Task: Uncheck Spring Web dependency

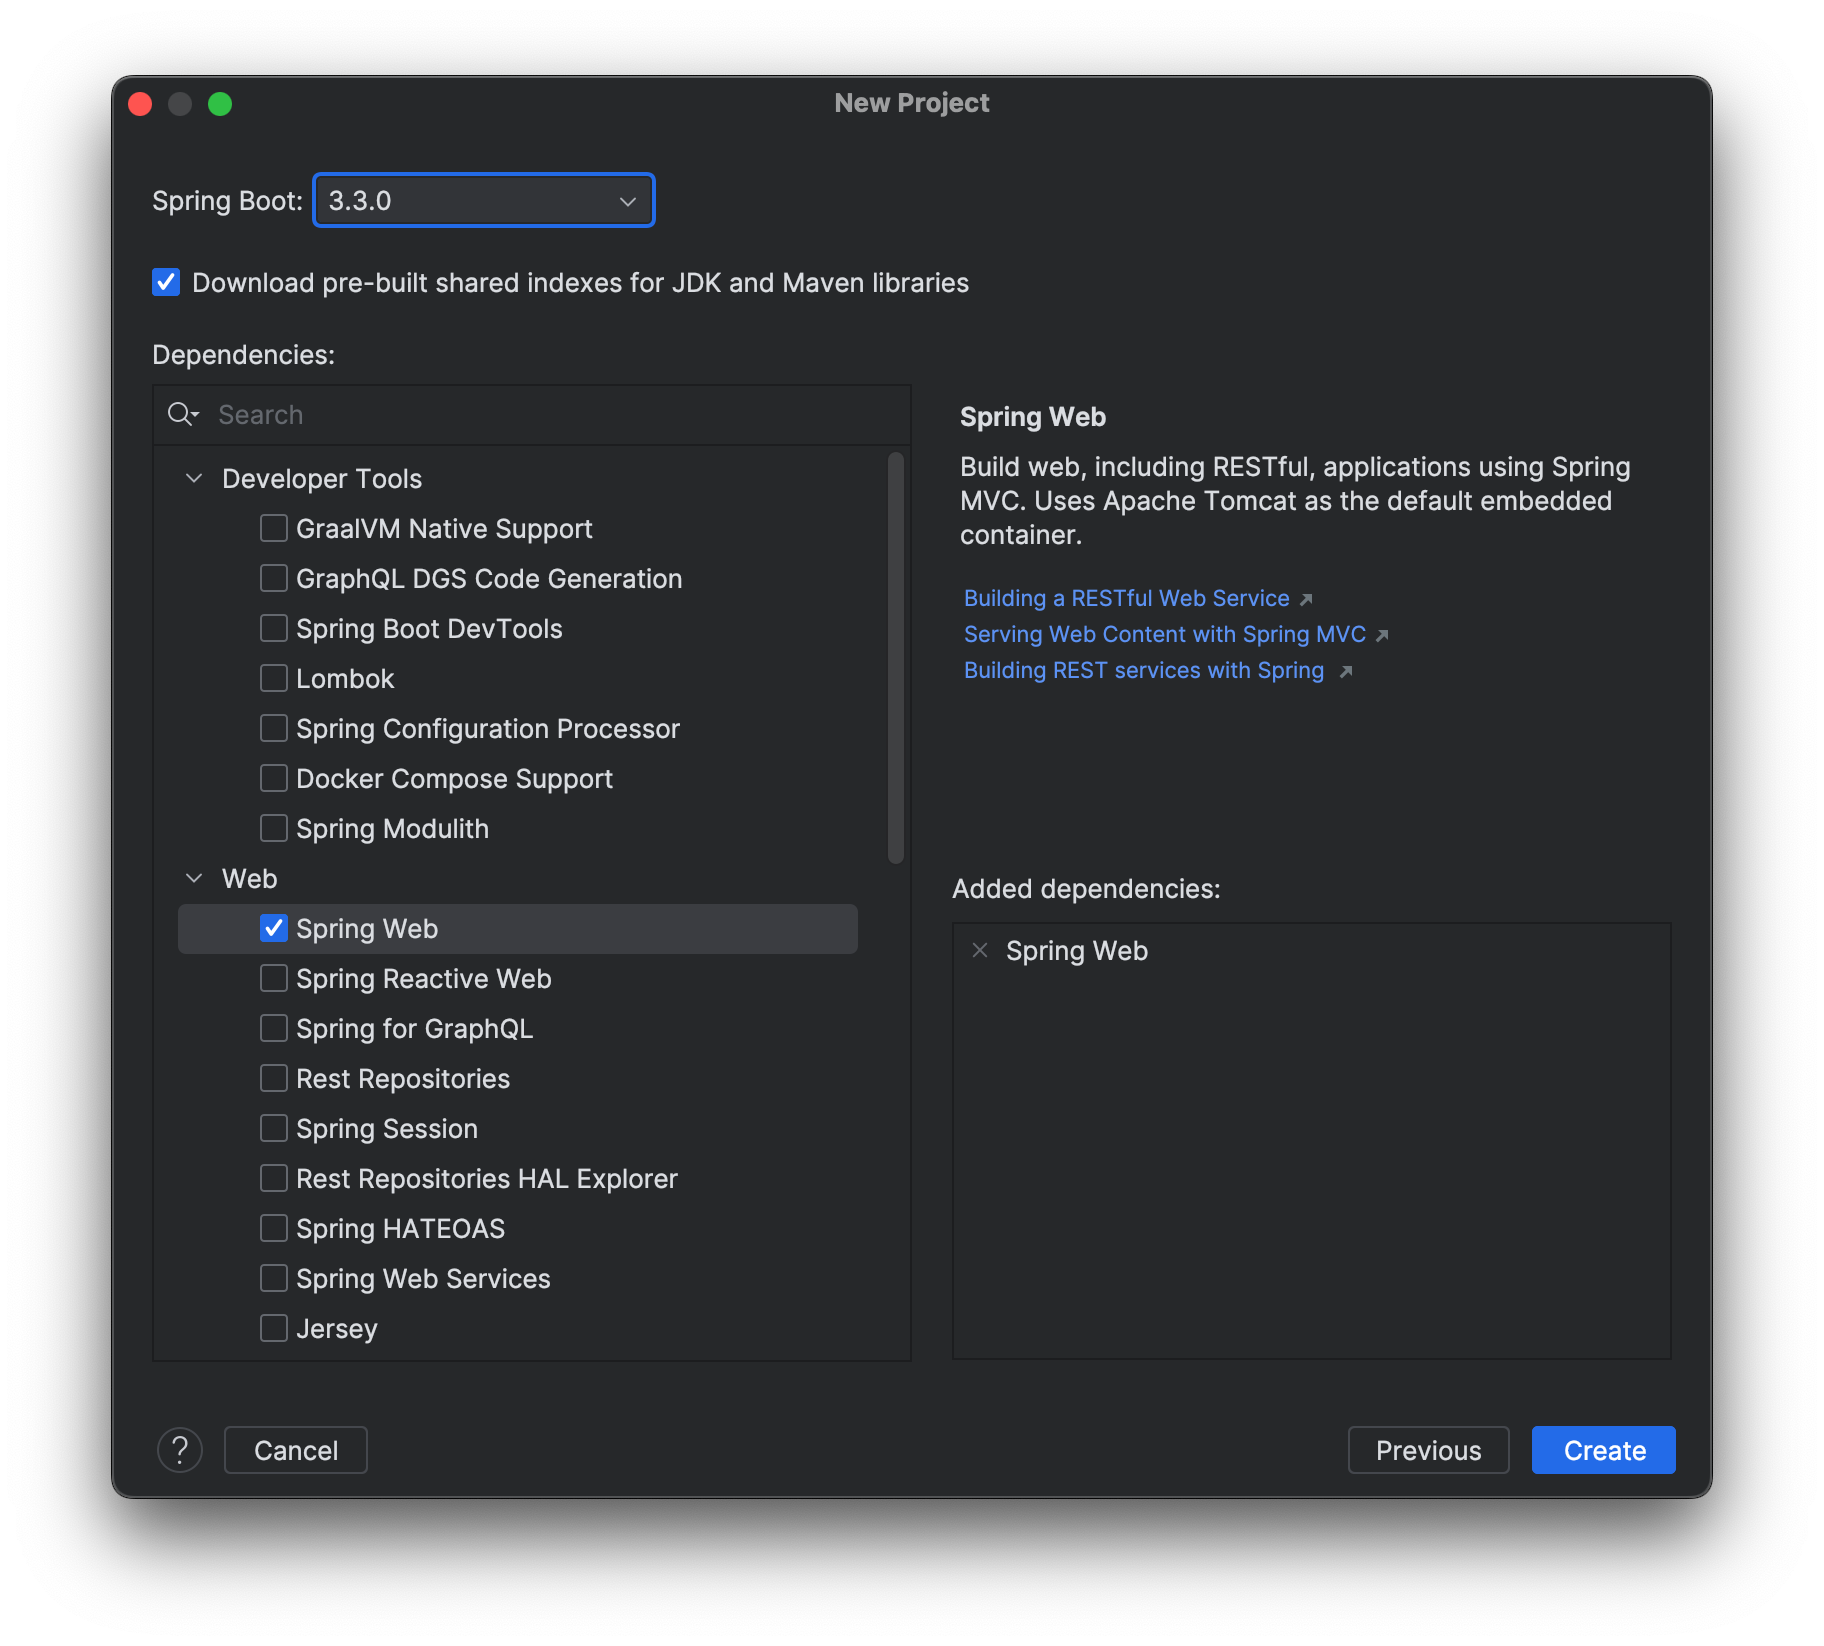Action: coord(274,928)
